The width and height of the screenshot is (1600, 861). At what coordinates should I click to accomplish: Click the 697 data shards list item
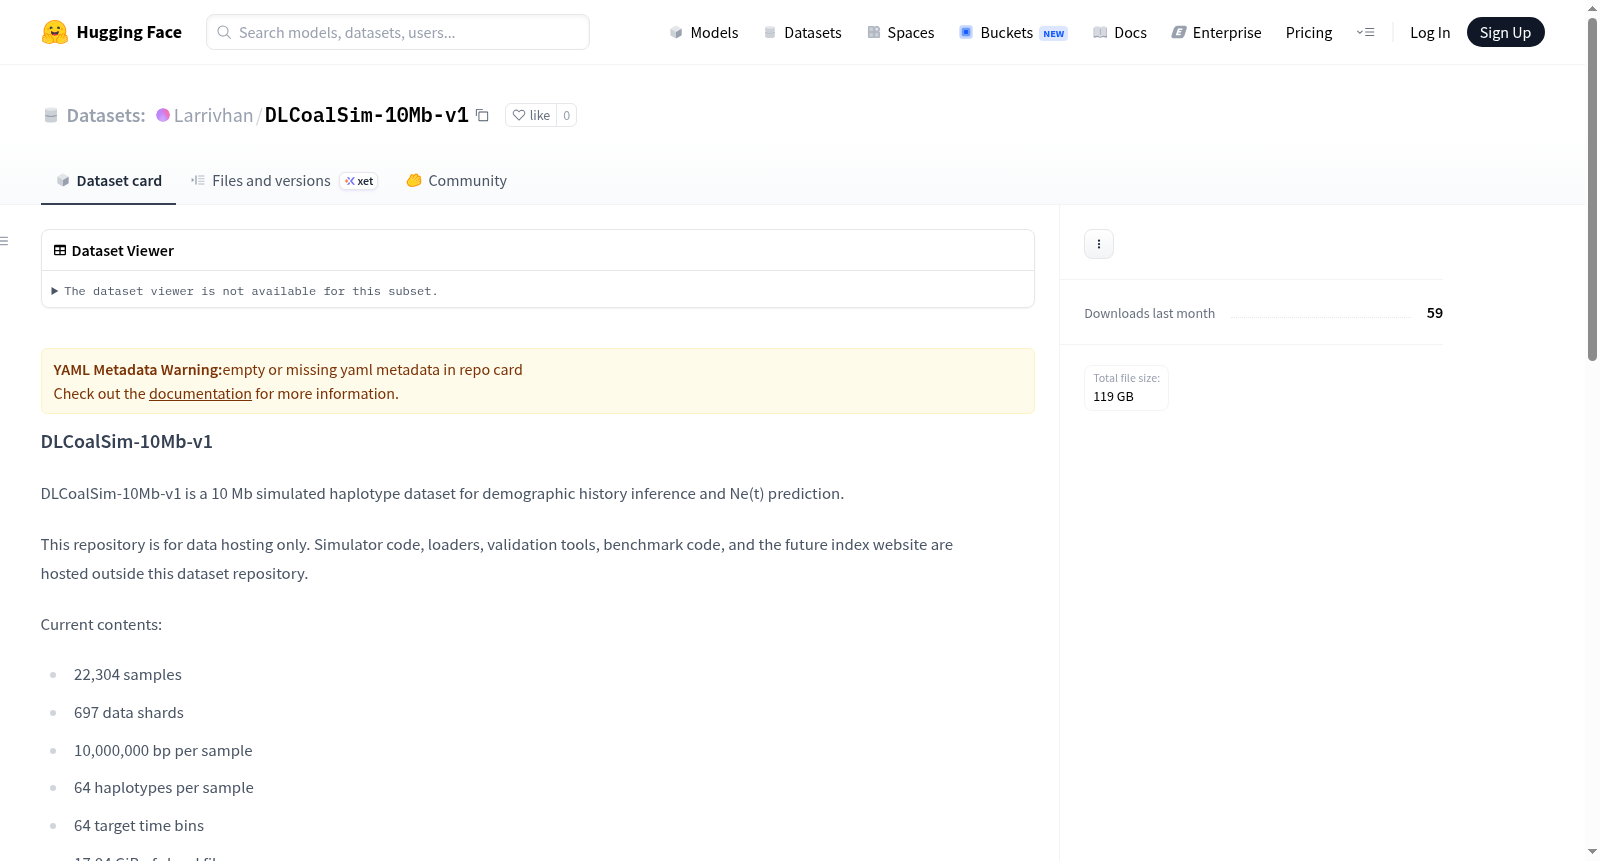pyautogui.click(x=129, y=713)
